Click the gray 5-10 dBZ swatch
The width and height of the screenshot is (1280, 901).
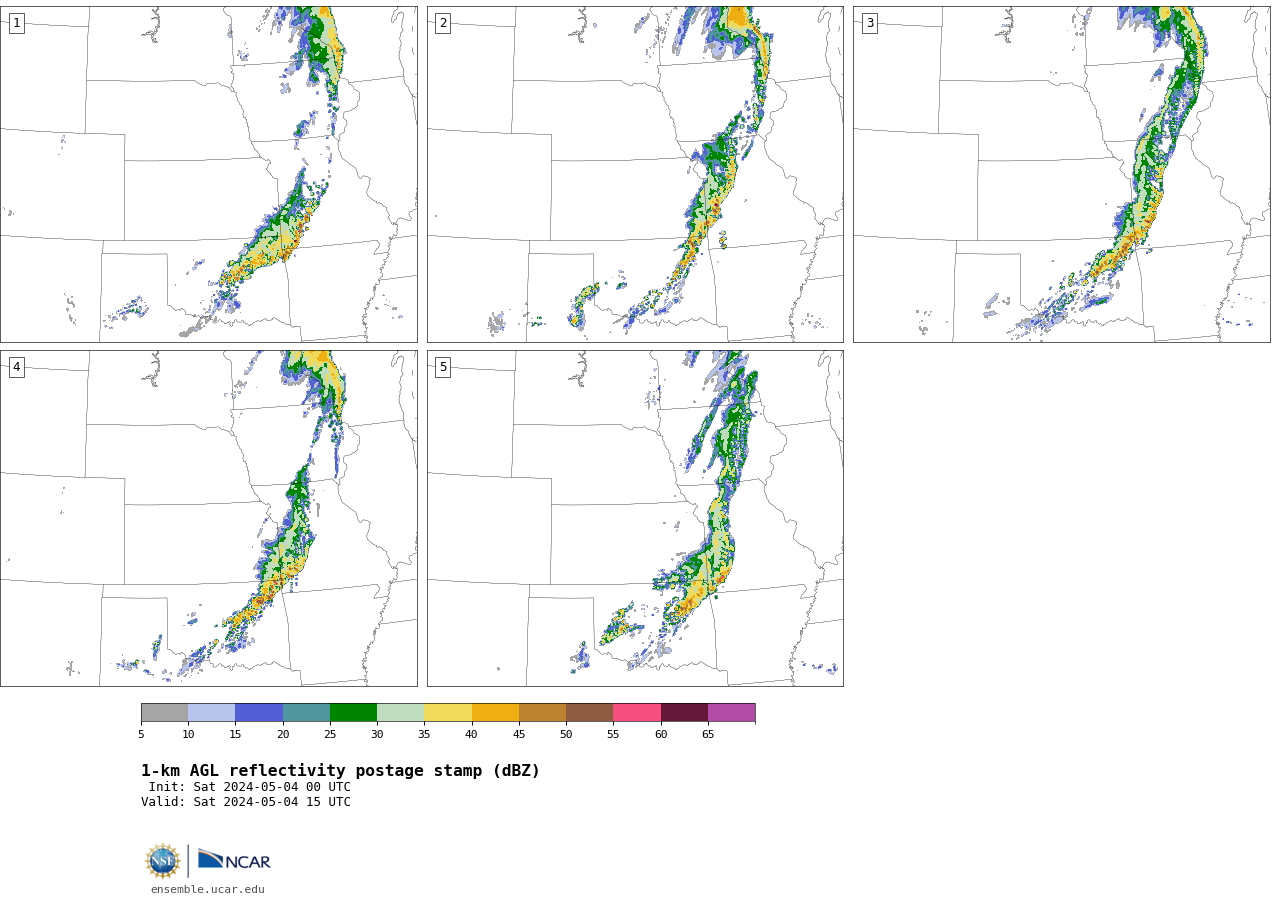(164, 712)
